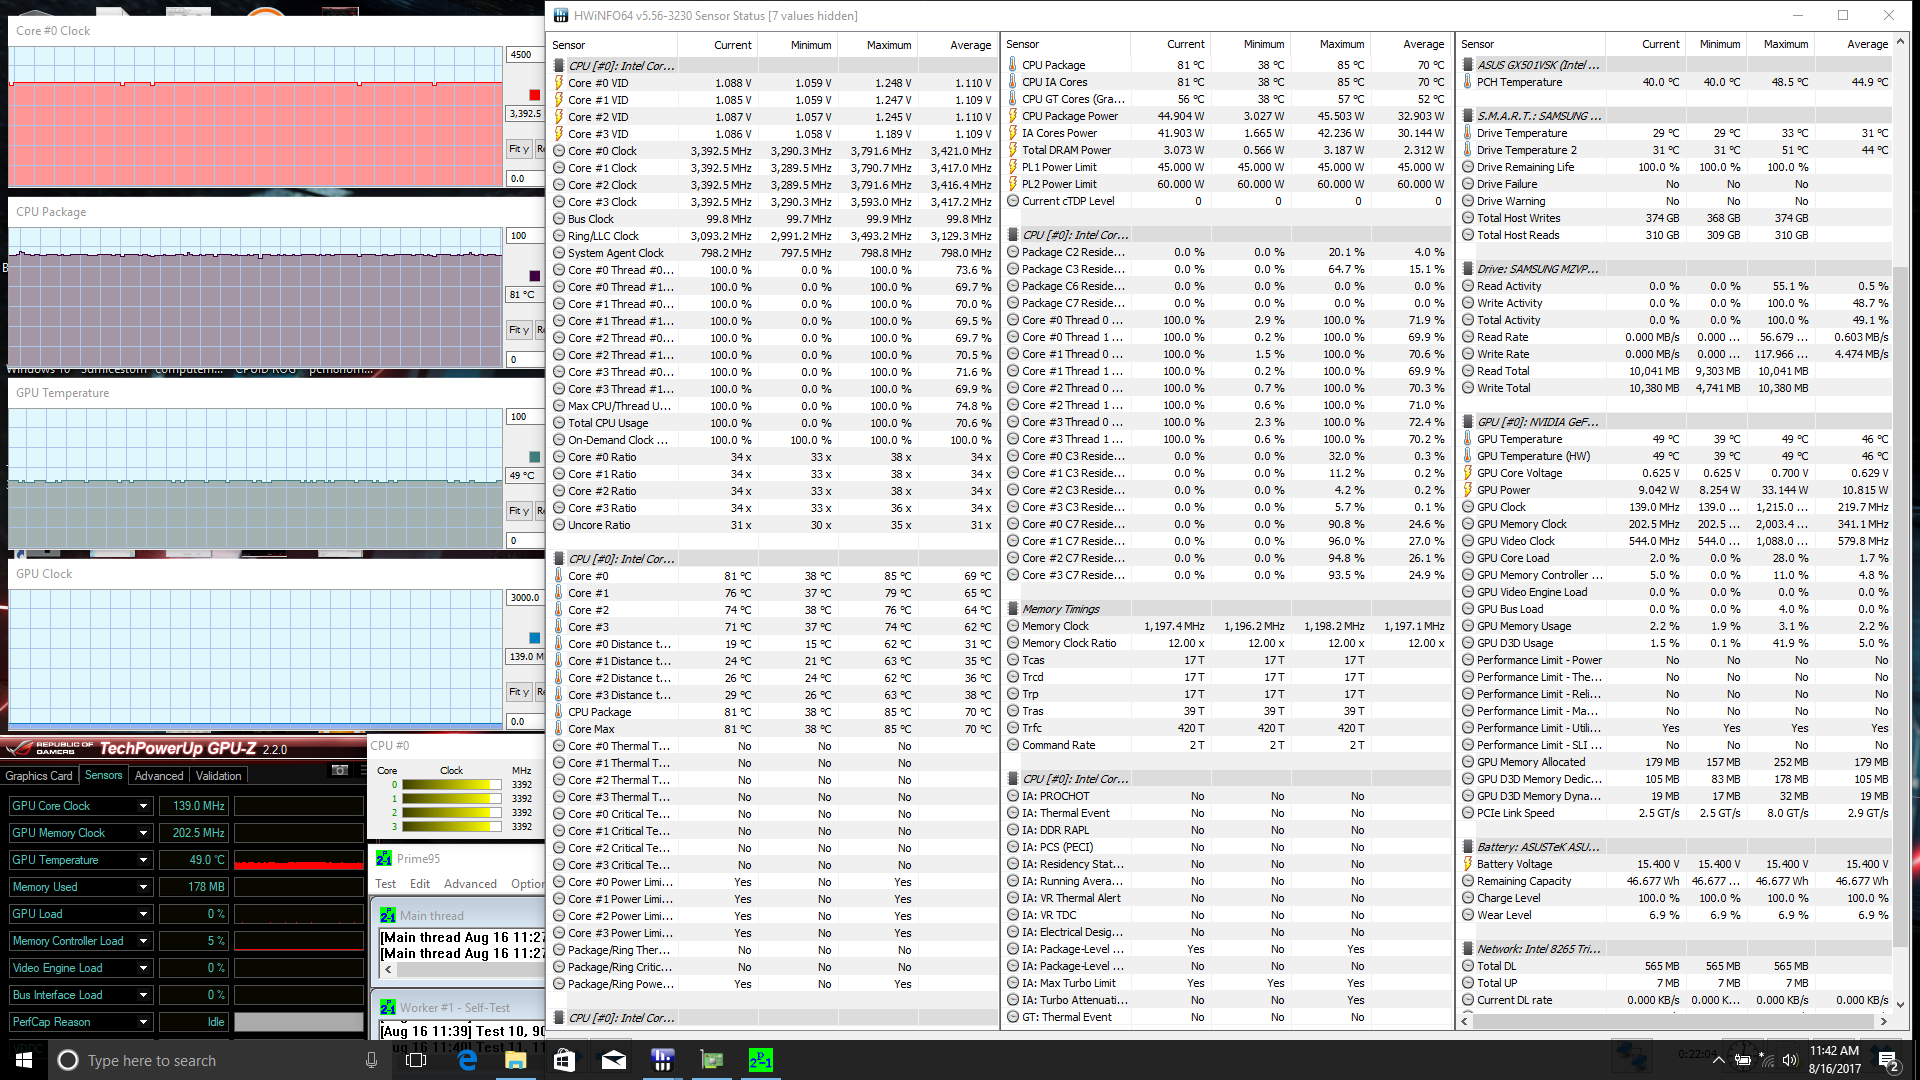The height and width of the screenshot is (1080, 1920).
Task: Open File Explorer from the taskbar
Action: pos(516,1060)
